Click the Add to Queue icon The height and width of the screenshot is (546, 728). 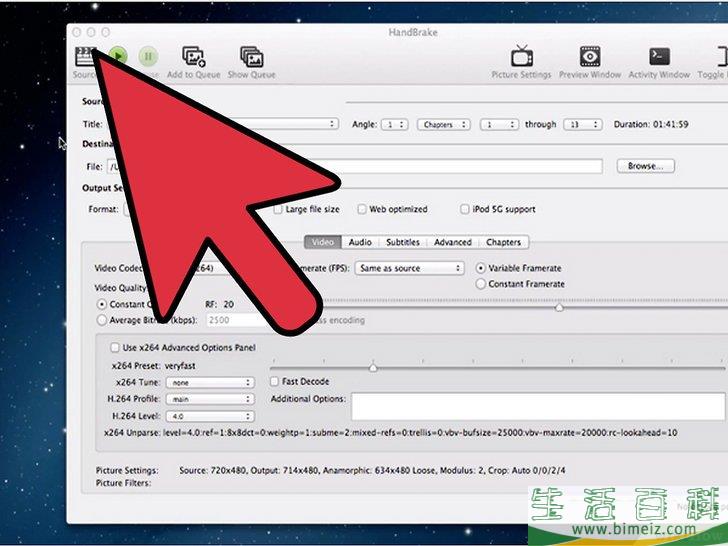tap(194, 57)
